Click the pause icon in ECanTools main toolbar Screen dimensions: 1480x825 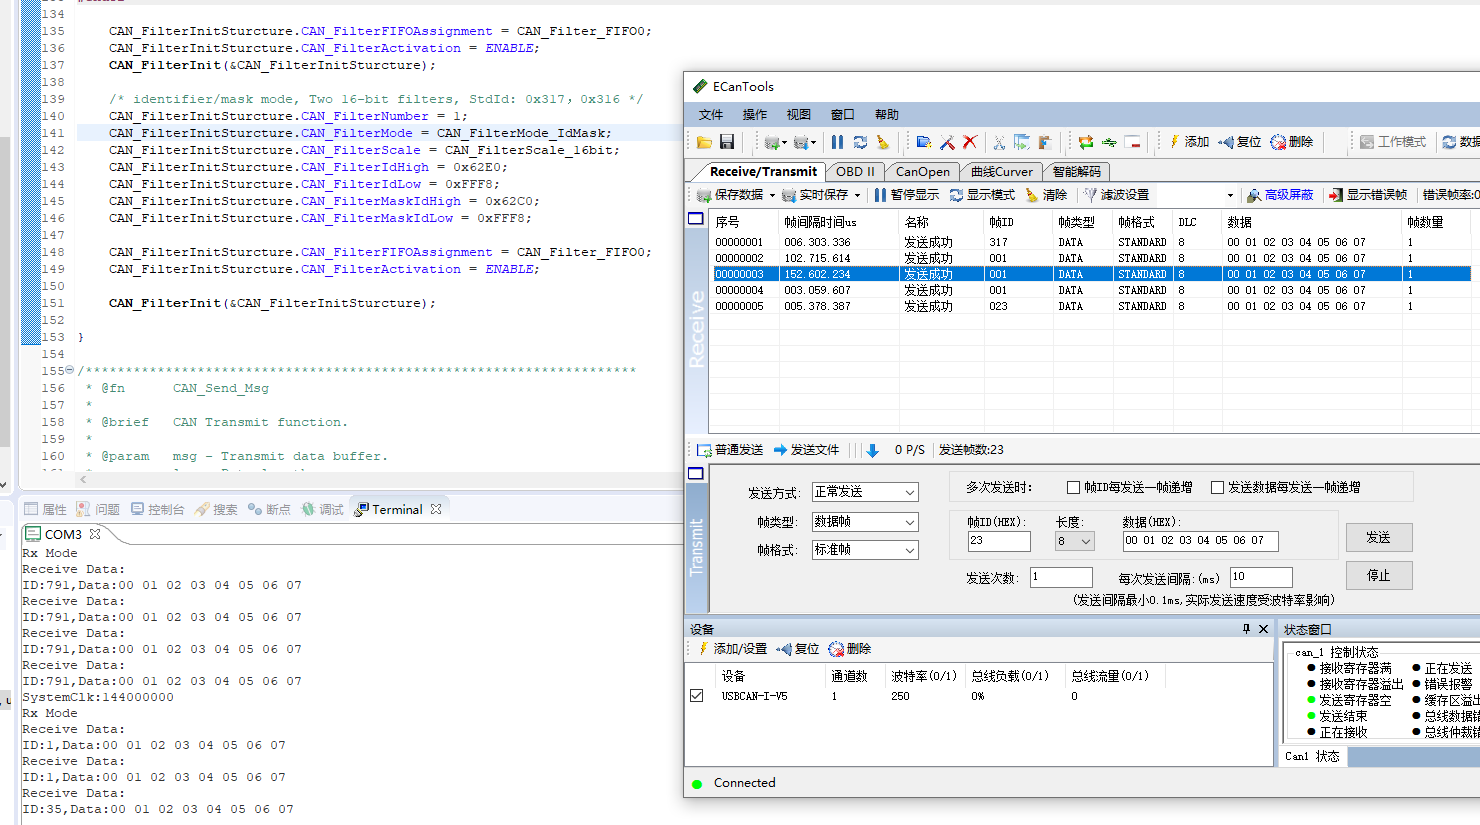(x=837, y=142)
